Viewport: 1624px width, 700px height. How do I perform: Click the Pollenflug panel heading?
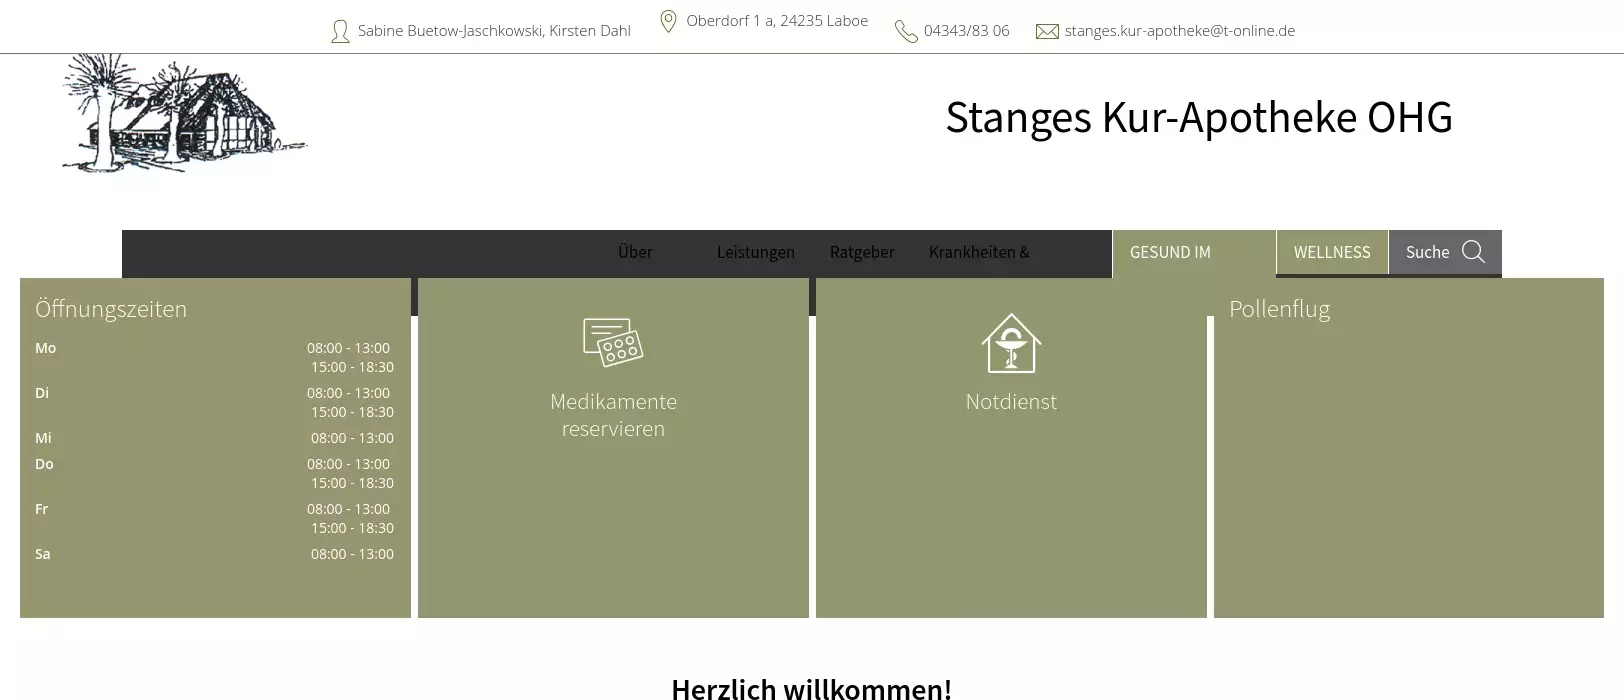[x=1279, y=309]
